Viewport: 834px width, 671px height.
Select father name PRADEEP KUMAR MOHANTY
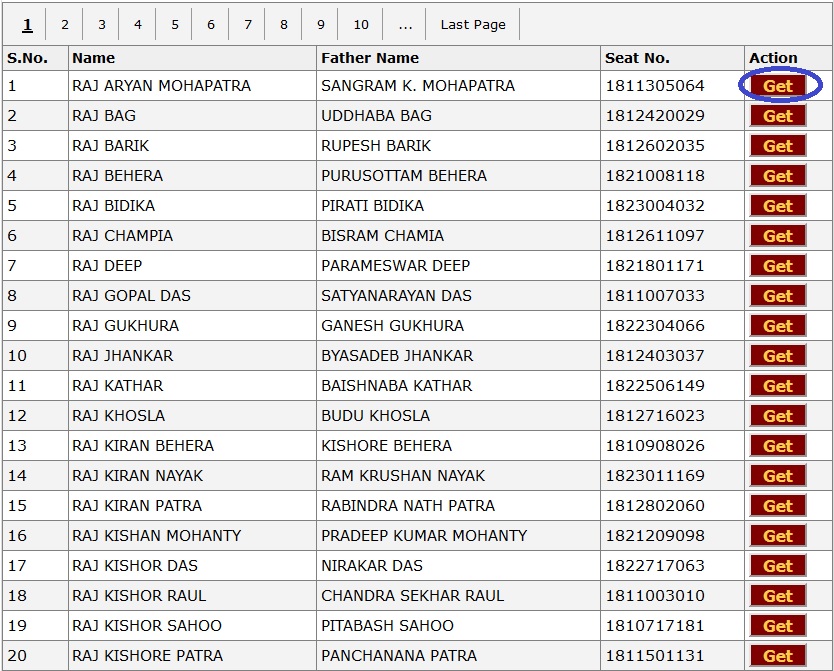(424, 535)
